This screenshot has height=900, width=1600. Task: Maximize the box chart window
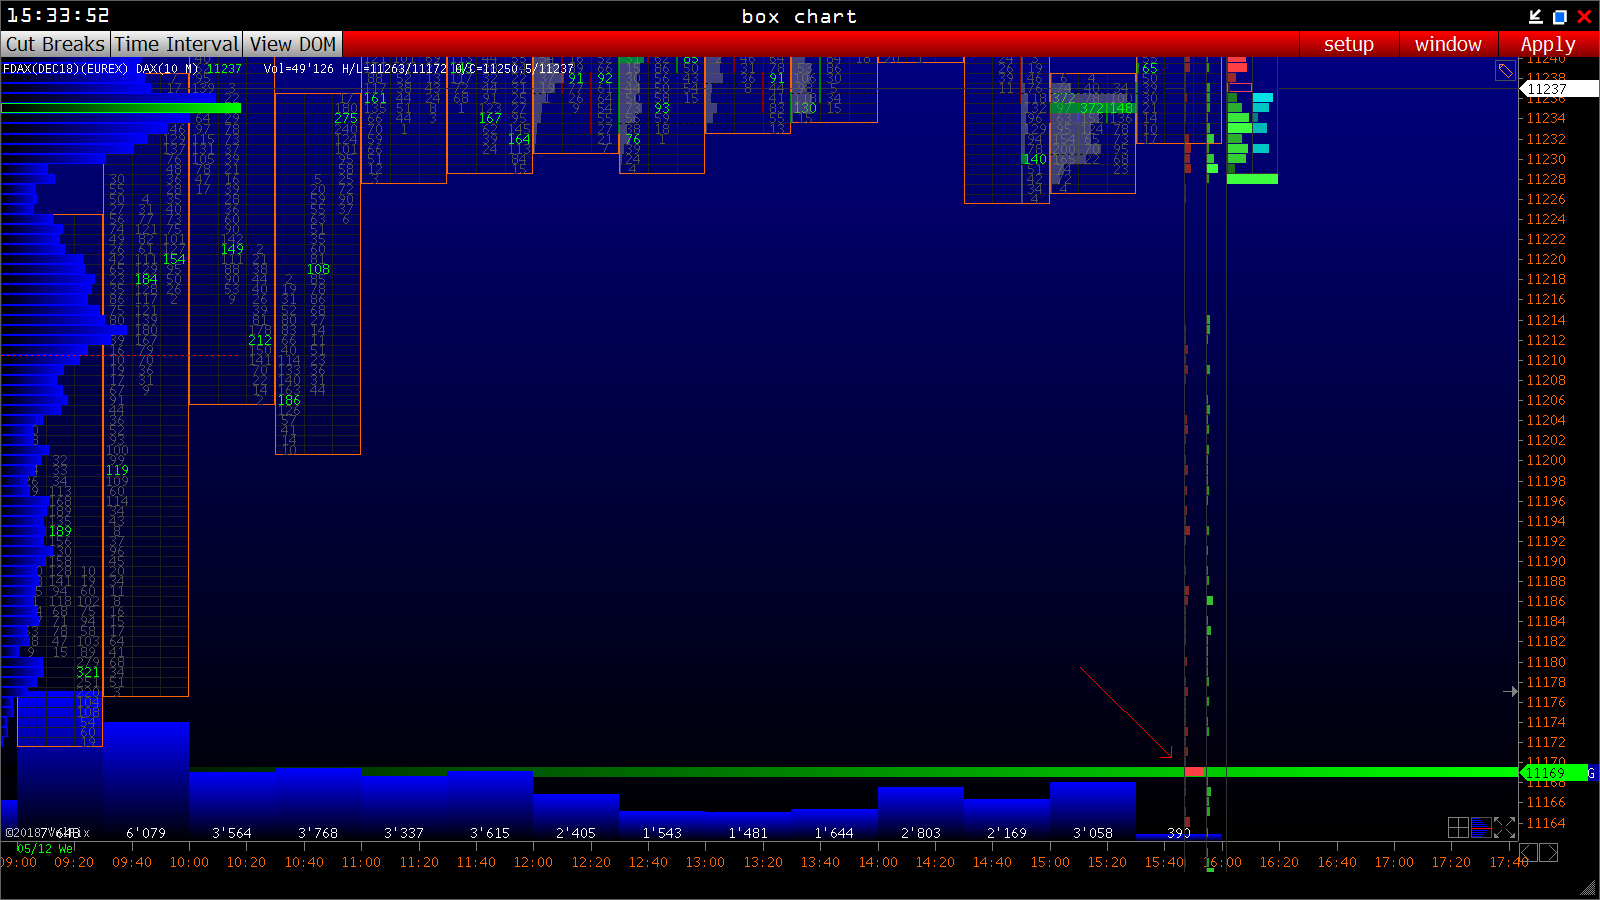pyautogui.click(x=1560, y=16)
